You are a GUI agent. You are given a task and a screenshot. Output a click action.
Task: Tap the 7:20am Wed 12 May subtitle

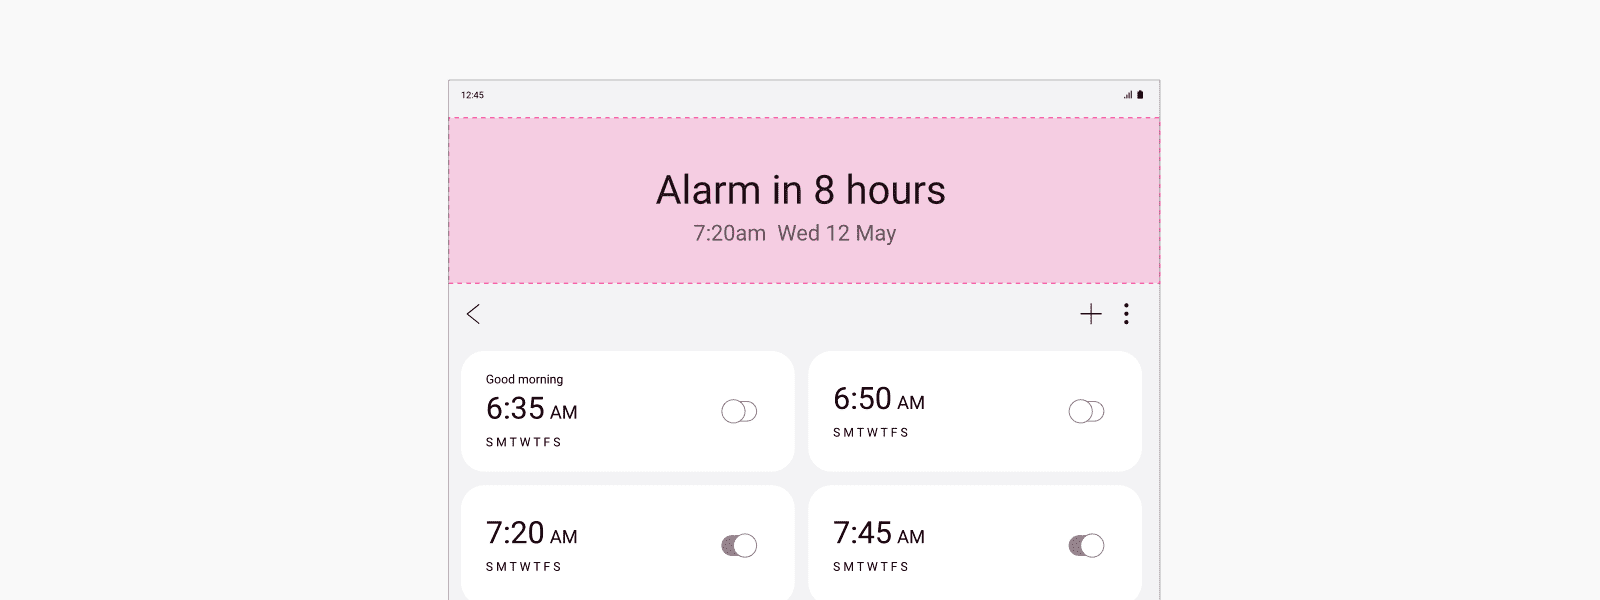(795, 233)
